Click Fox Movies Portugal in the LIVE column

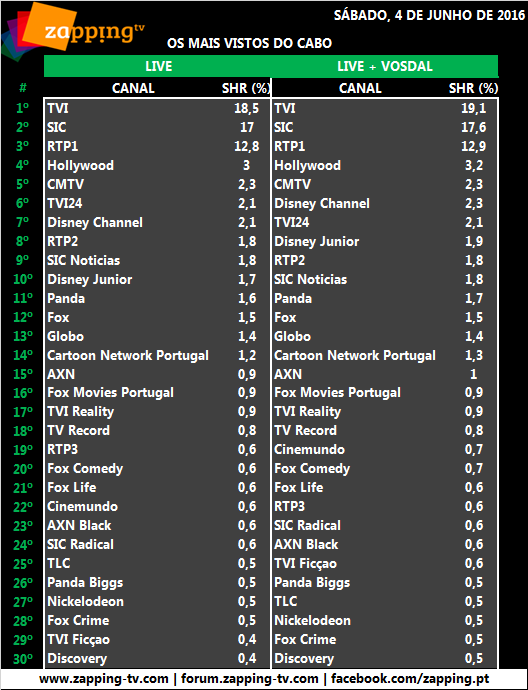coord(110,393)
